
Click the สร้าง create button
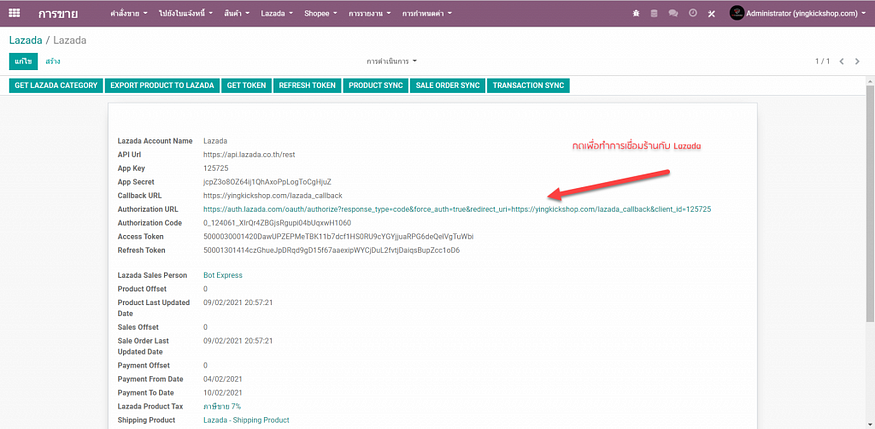(53, 61)
